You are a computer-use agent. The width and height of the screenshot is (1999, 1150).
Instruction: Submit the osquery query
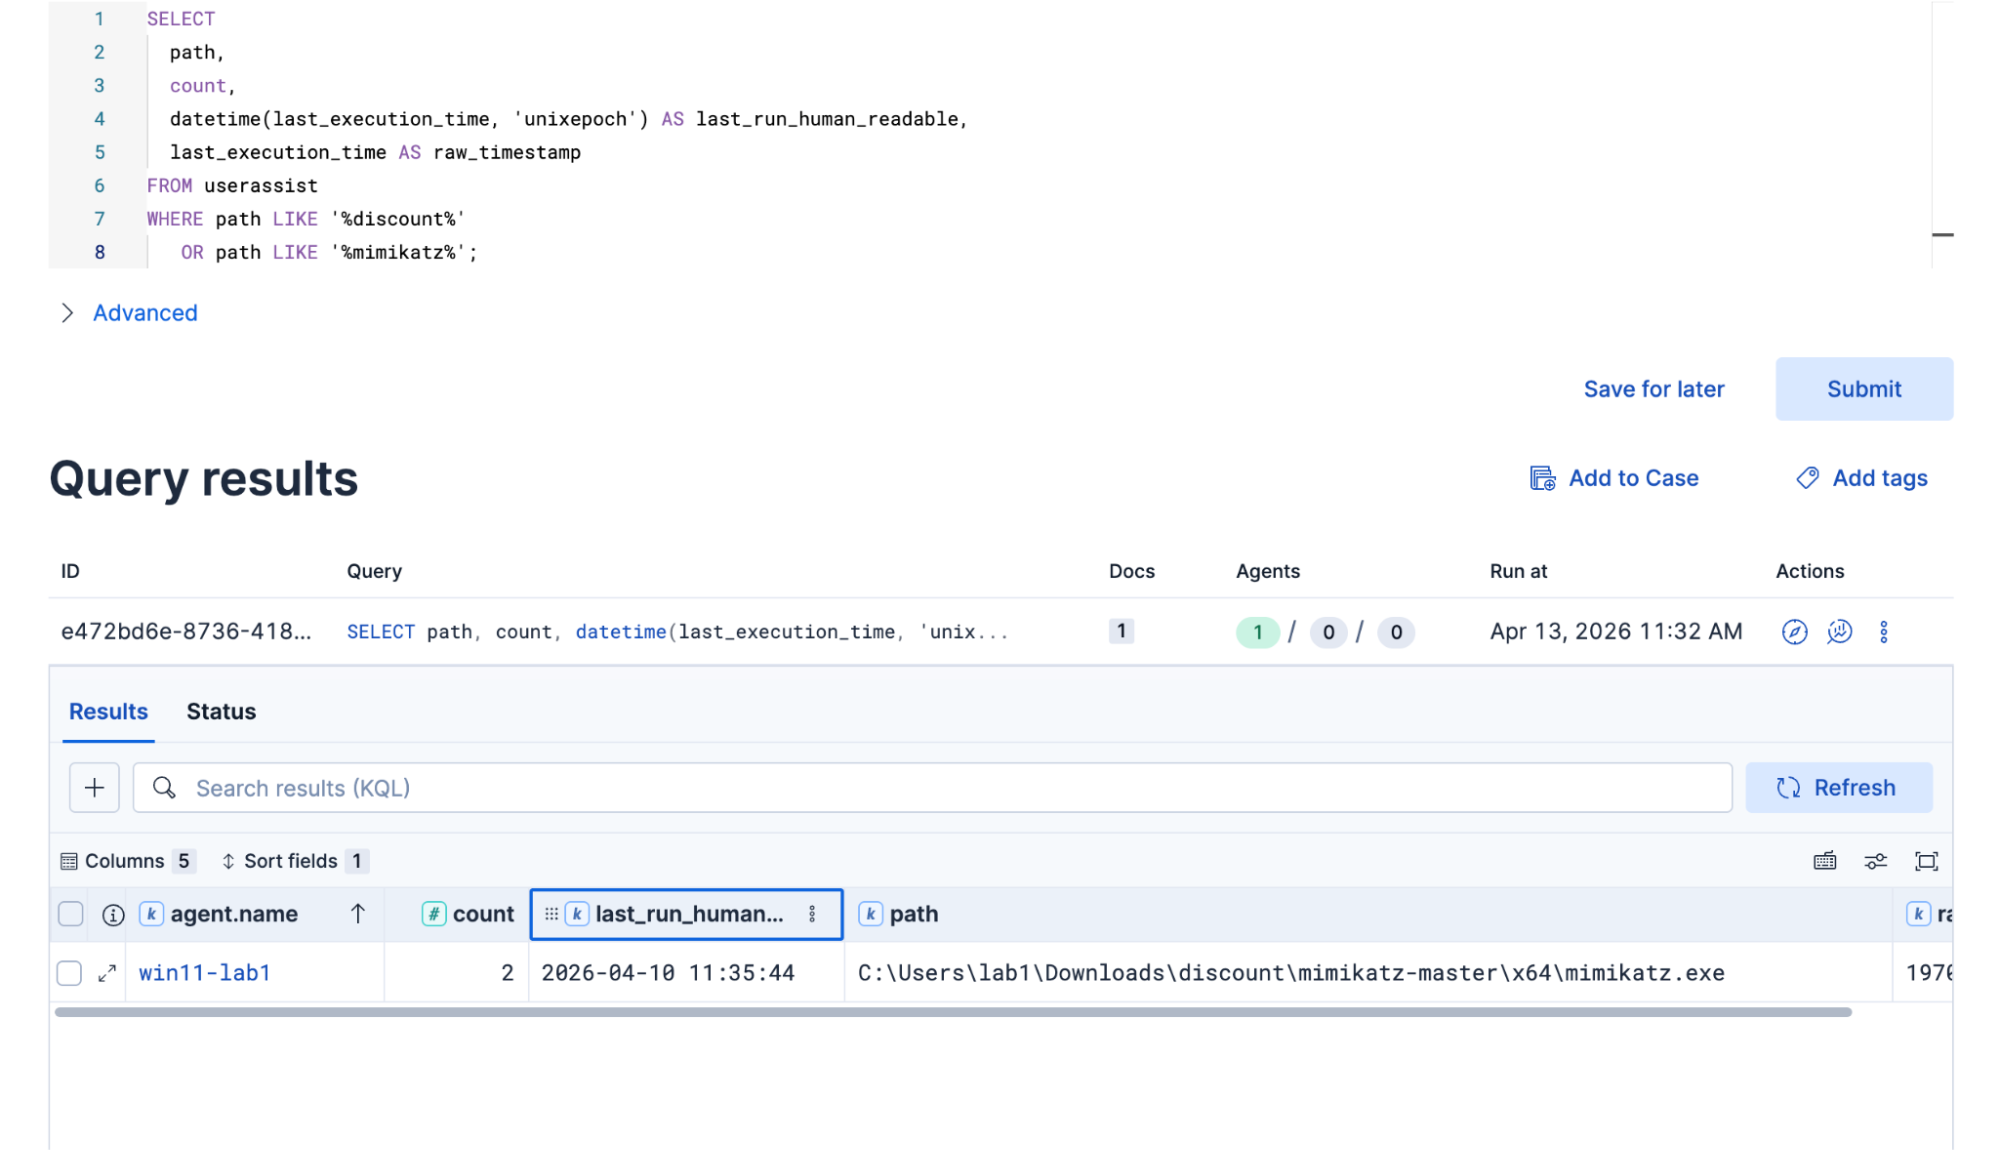pos(1864,389)
